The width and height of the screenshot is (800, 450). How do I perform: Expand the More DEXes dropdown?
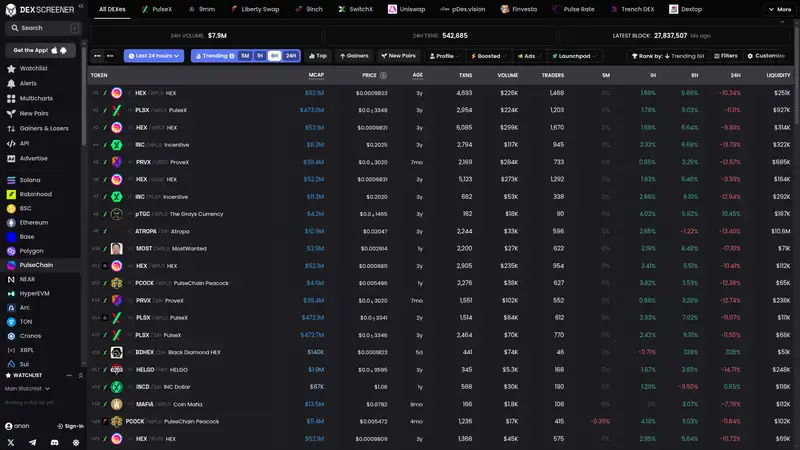coord(780,9)
